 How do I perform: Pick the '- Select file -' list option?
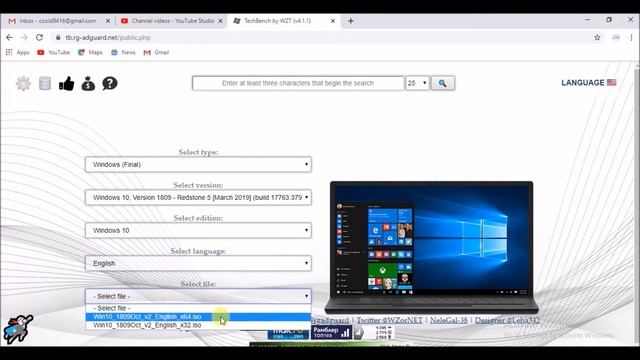(x=198, y=308)
